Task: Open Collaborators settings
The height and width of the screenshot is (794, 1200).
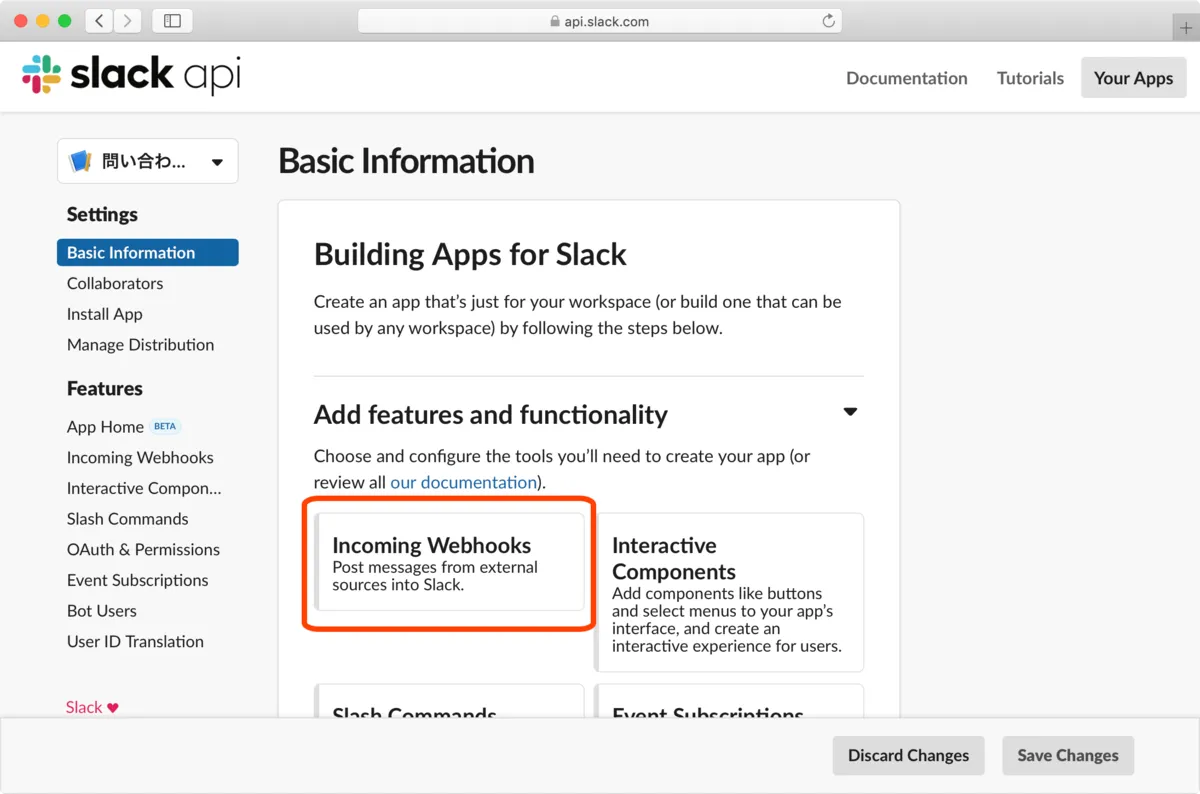Action: (115, 283)
